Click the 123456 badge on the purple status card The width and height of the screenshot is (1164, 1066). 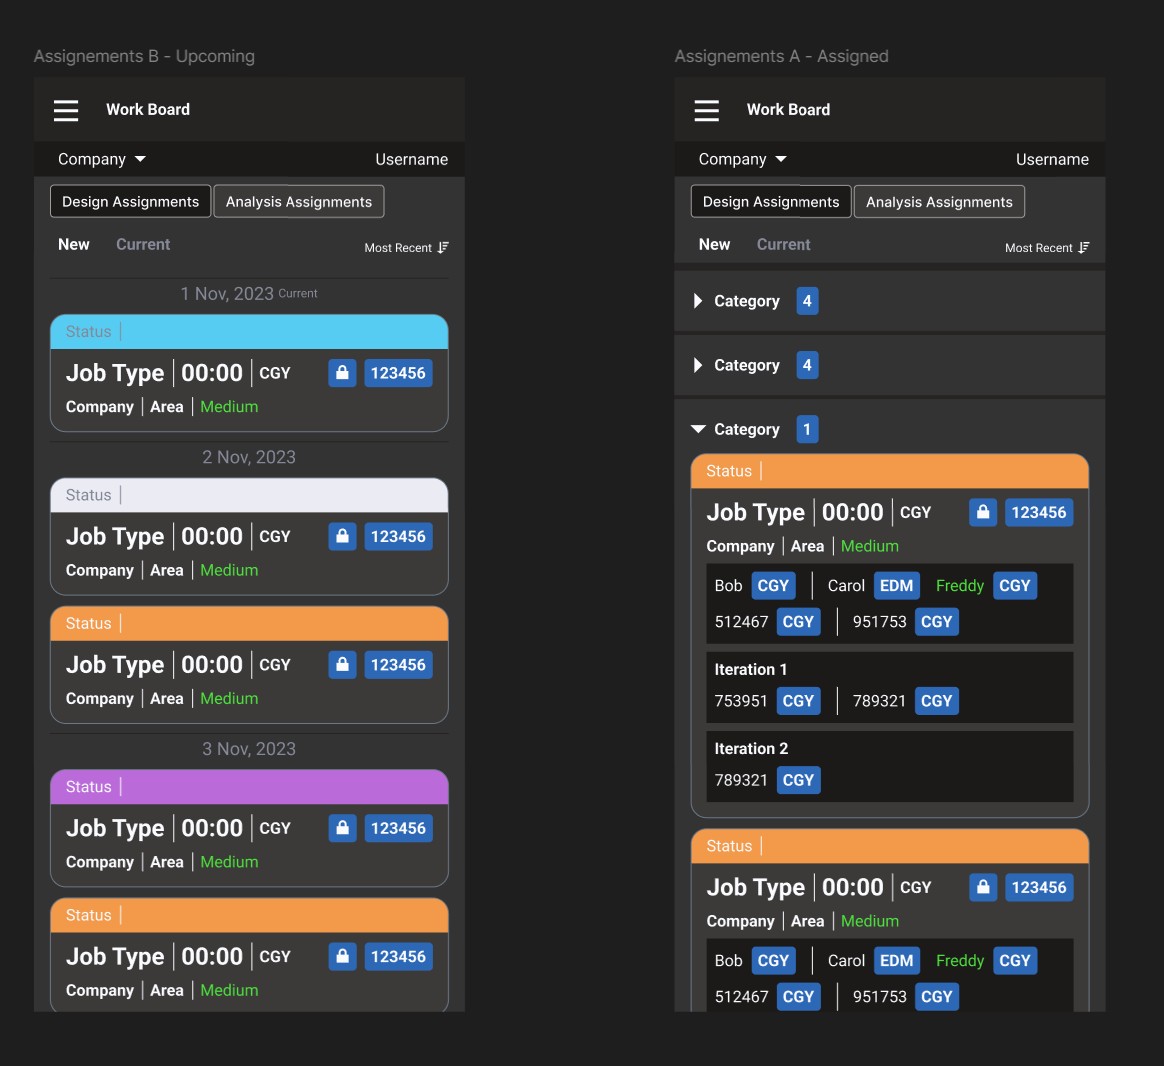point(399,828)
